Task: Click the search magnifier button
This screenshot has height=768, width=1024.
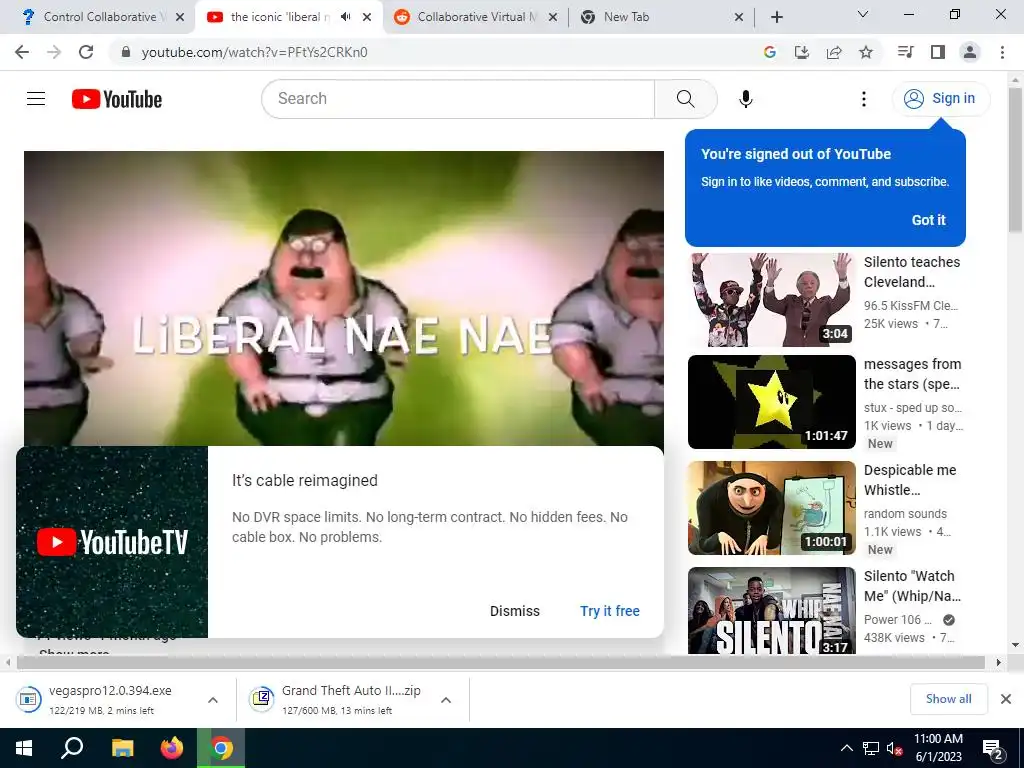Action: tap(686, 99)
